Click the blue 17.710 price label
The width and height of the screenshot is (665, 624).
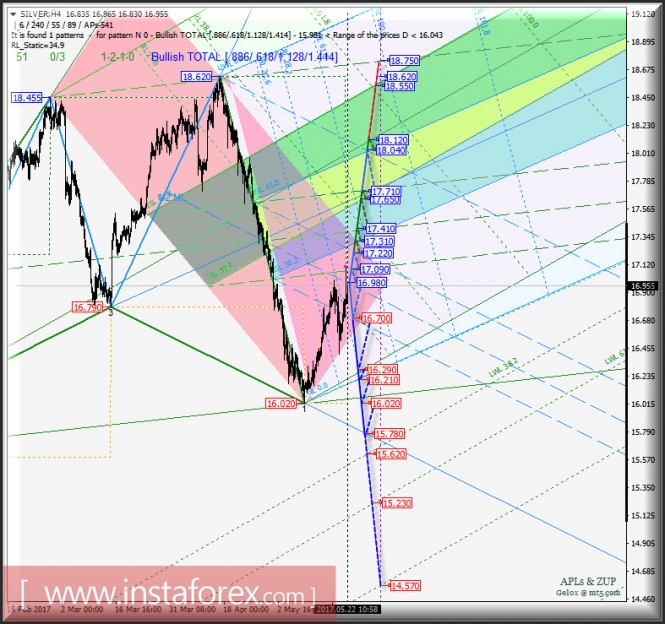(x=385, y=191)
